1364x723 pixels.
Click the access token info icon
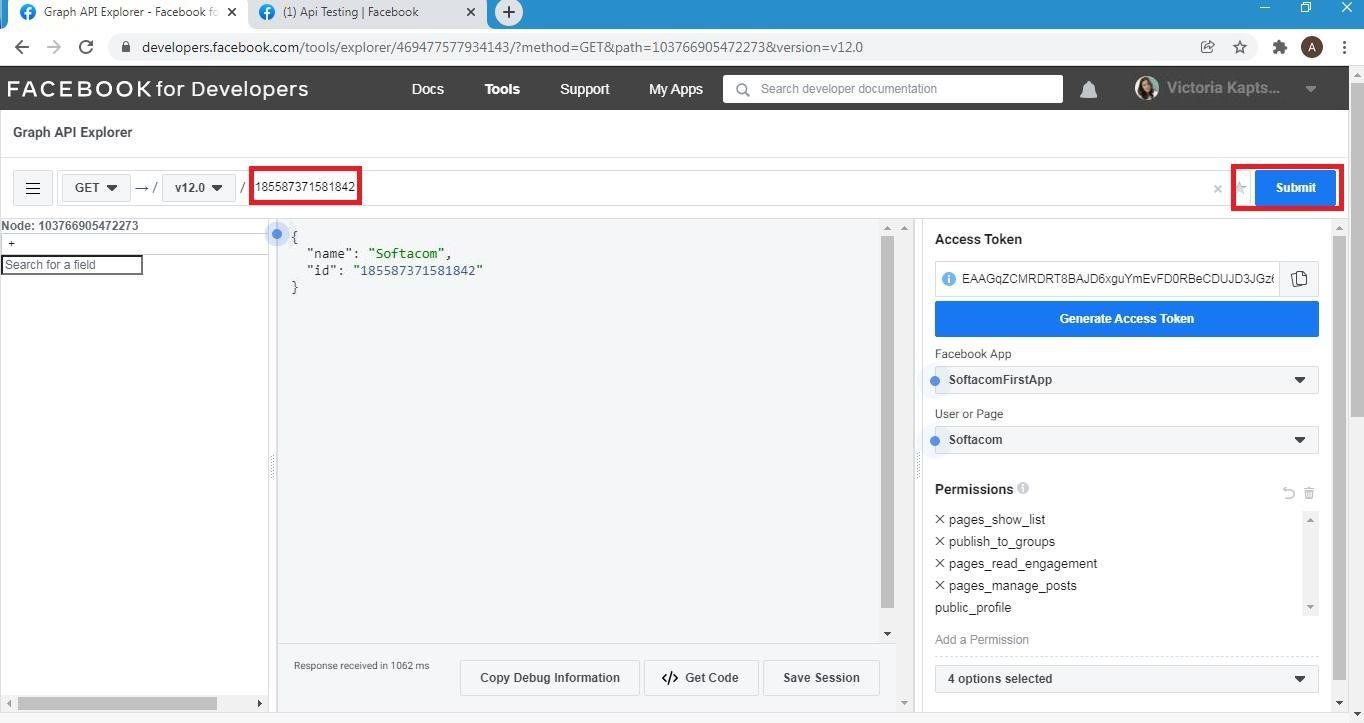[x=949, y=279]
